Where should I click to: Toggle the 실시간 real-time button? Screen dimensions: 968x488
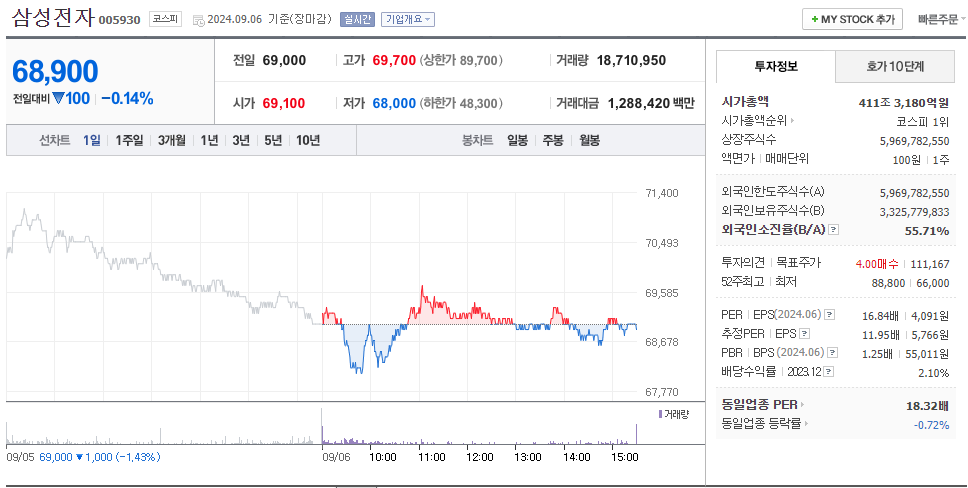tap(357, 19)
